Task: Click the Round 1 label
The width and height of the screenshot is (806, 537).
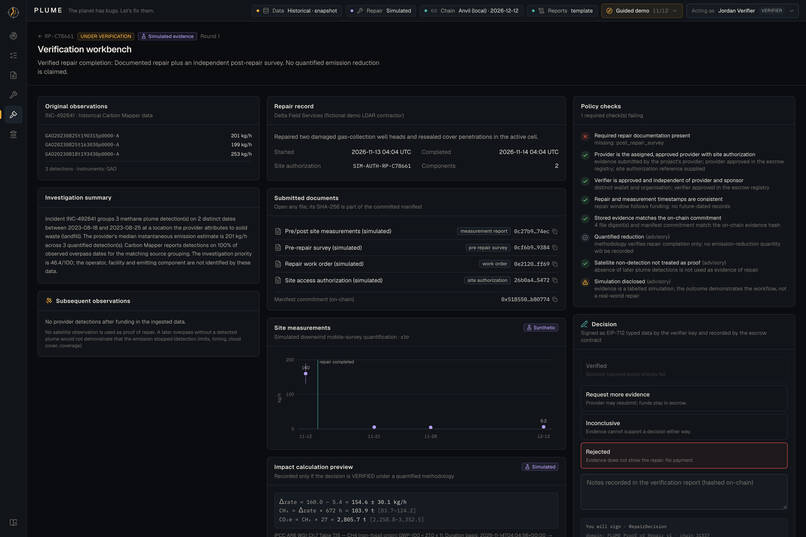Action: tap(210, 36)
